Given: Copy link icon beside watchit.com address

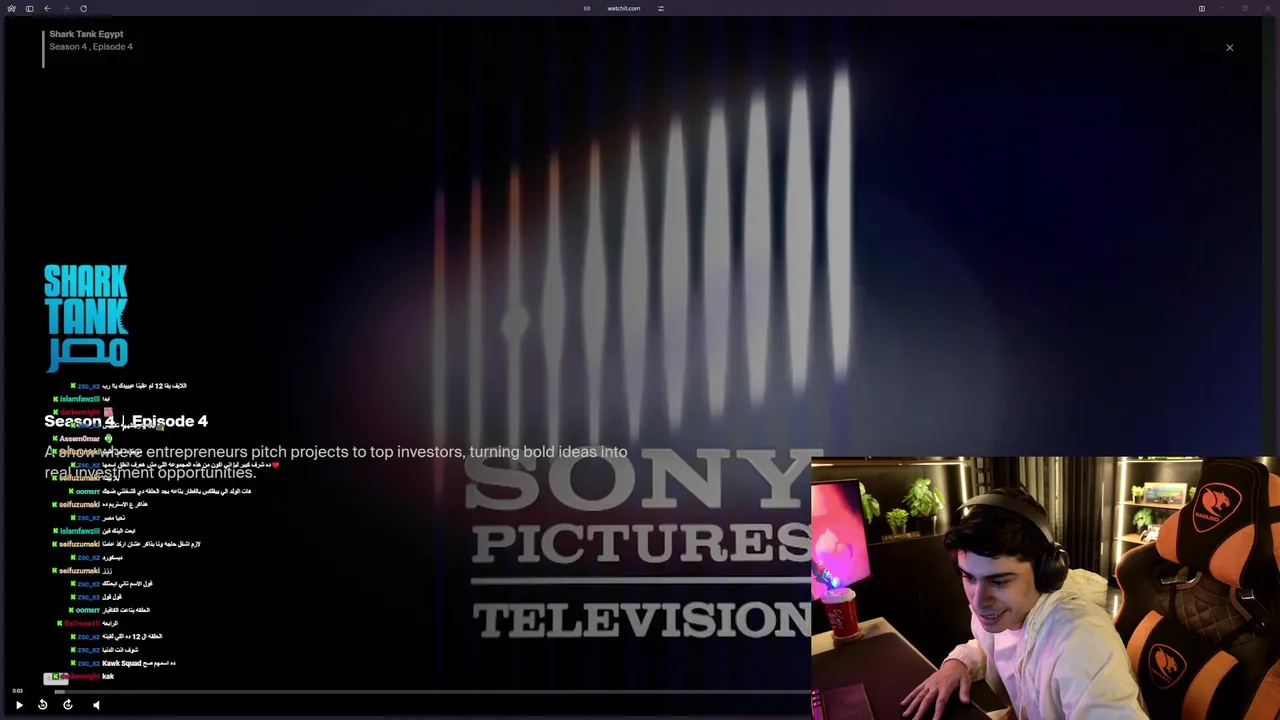Looking at the screenshot, I should [587, 8].
